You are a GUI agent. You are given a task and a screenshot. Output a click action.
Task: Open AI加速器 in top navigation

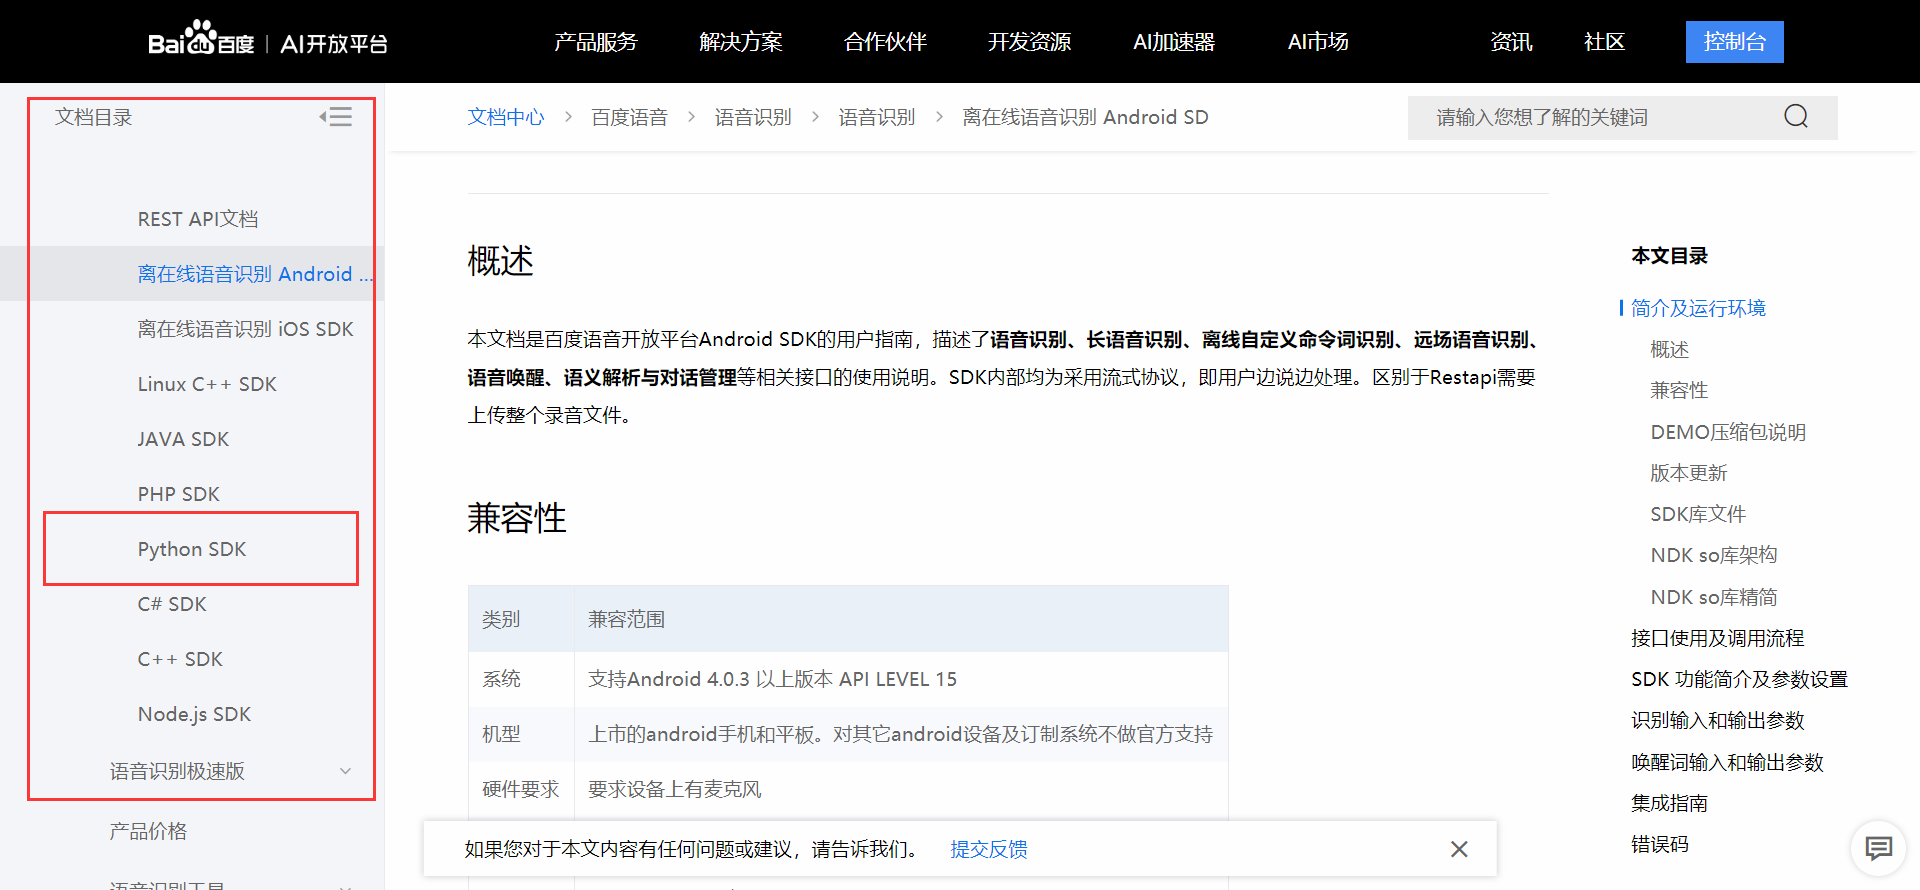pyautogui.click(x=1174, y=42)
